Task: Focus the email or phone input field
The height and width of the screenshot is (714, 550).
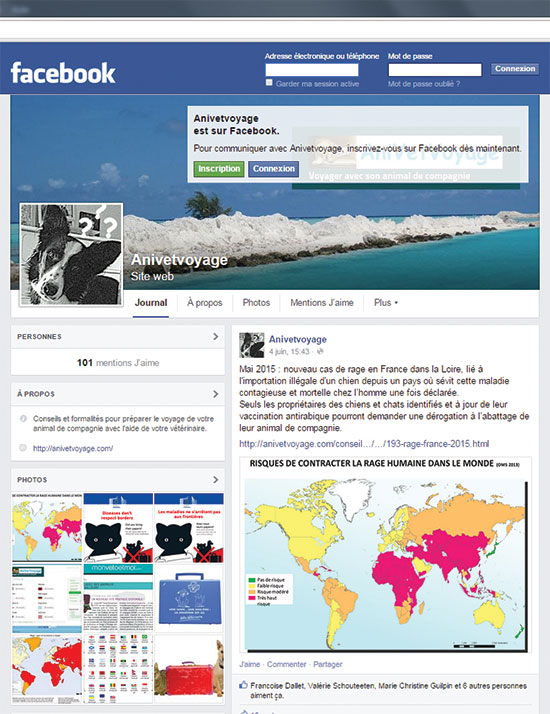Action: [312, 70]
